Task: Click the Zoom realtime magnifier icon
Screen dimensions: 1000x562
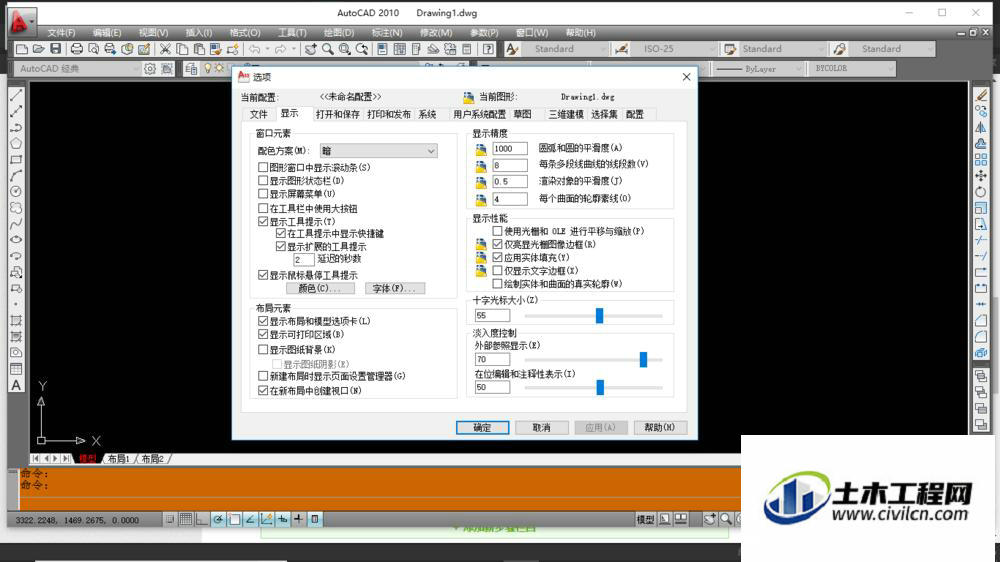Action: (328, 49)
